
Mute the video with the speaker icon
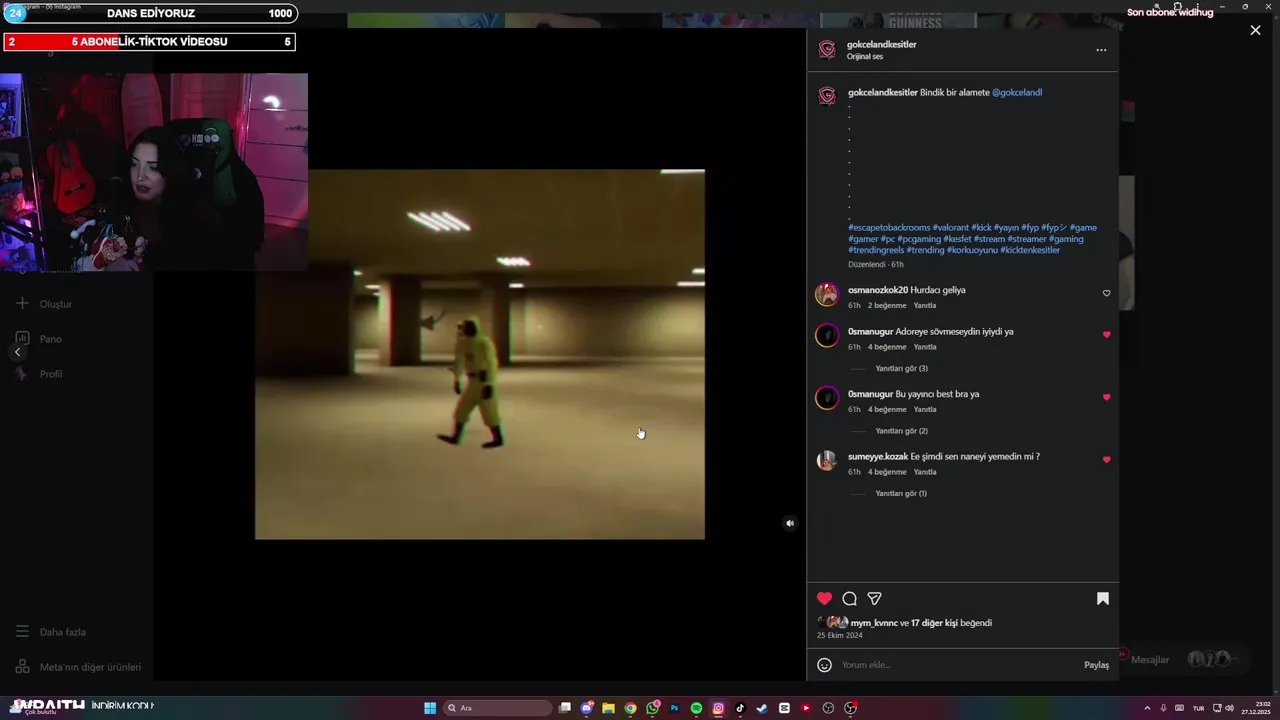click(x=790, y=523)
